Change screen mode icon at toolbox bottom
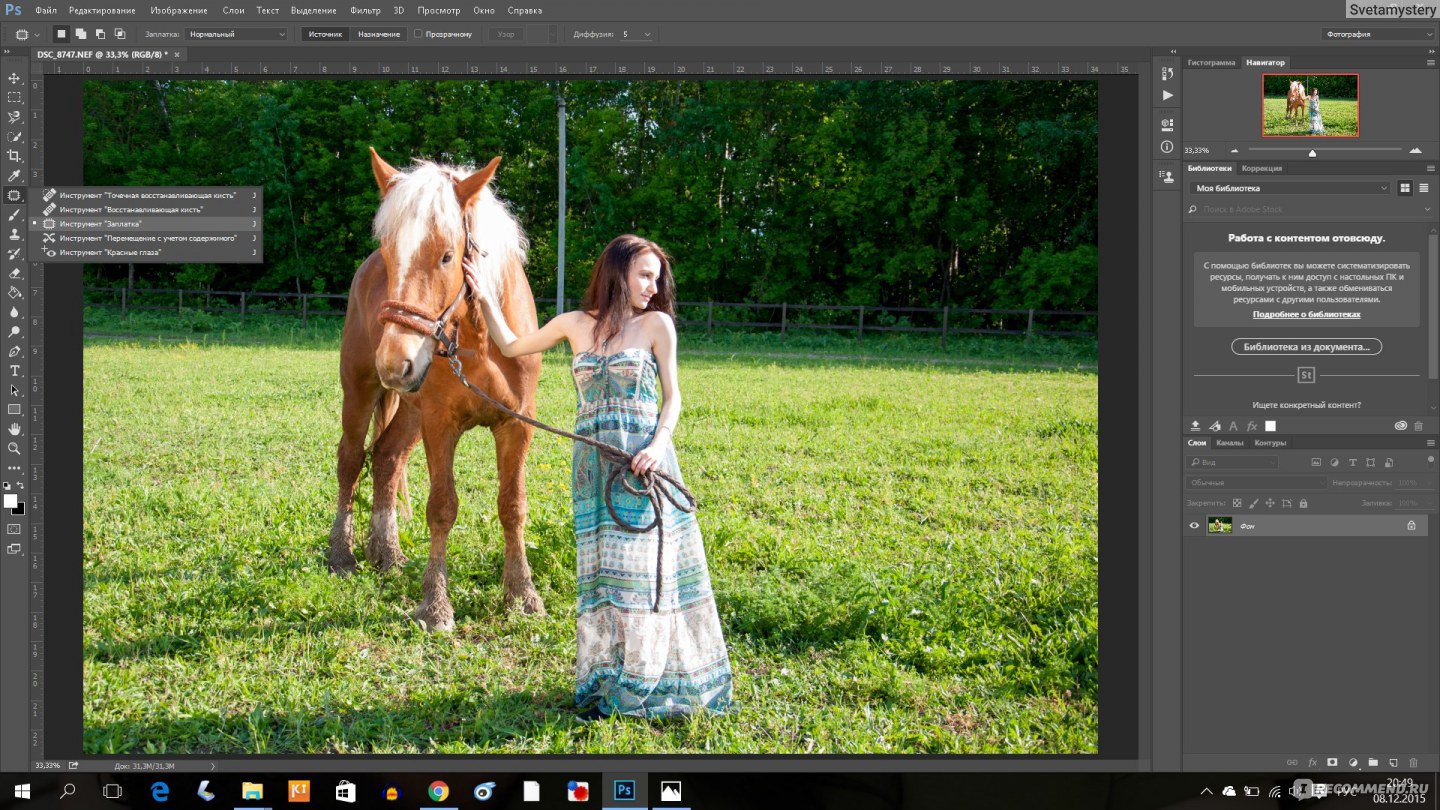1440x810 pixels. (x=14, y=549)
